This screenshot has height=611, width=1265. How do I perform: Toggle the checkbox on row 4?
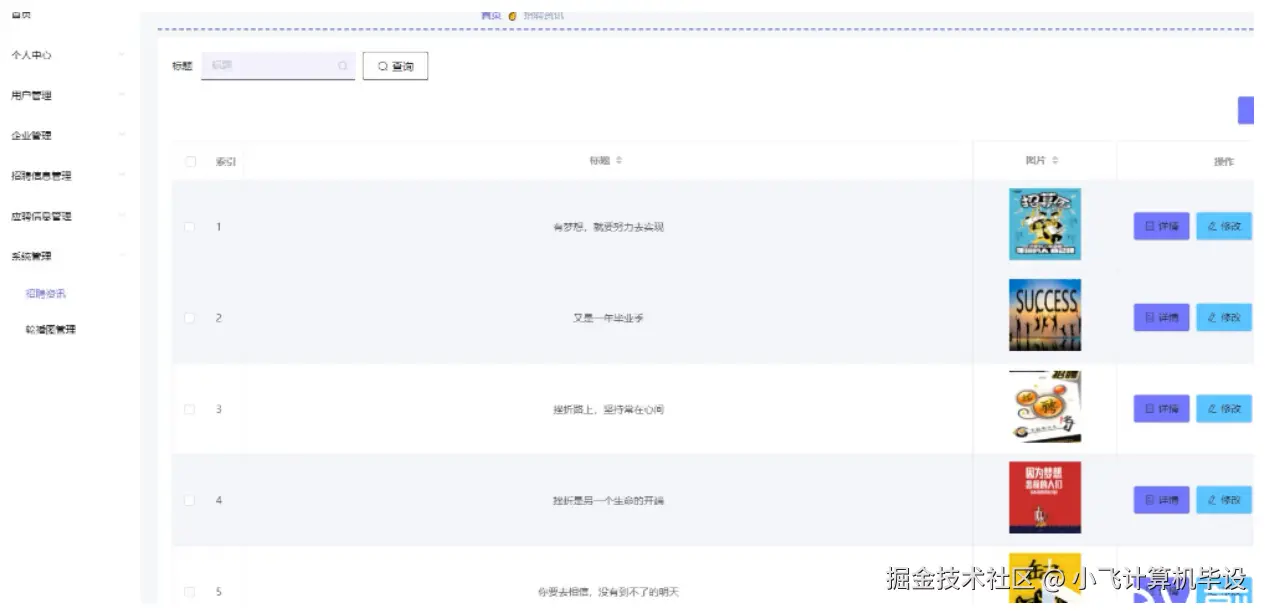click(x=190, y=500)
